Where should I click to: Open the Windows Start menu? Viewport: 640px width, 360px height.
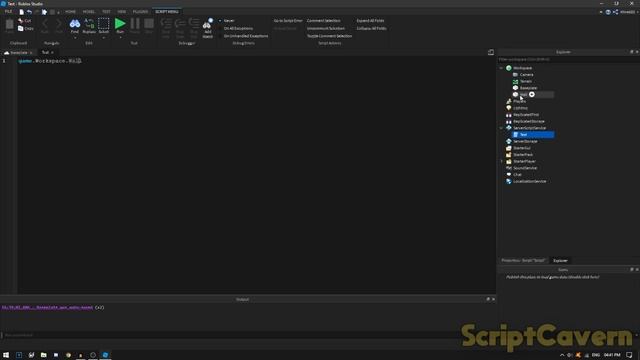[x=6, y=355]
